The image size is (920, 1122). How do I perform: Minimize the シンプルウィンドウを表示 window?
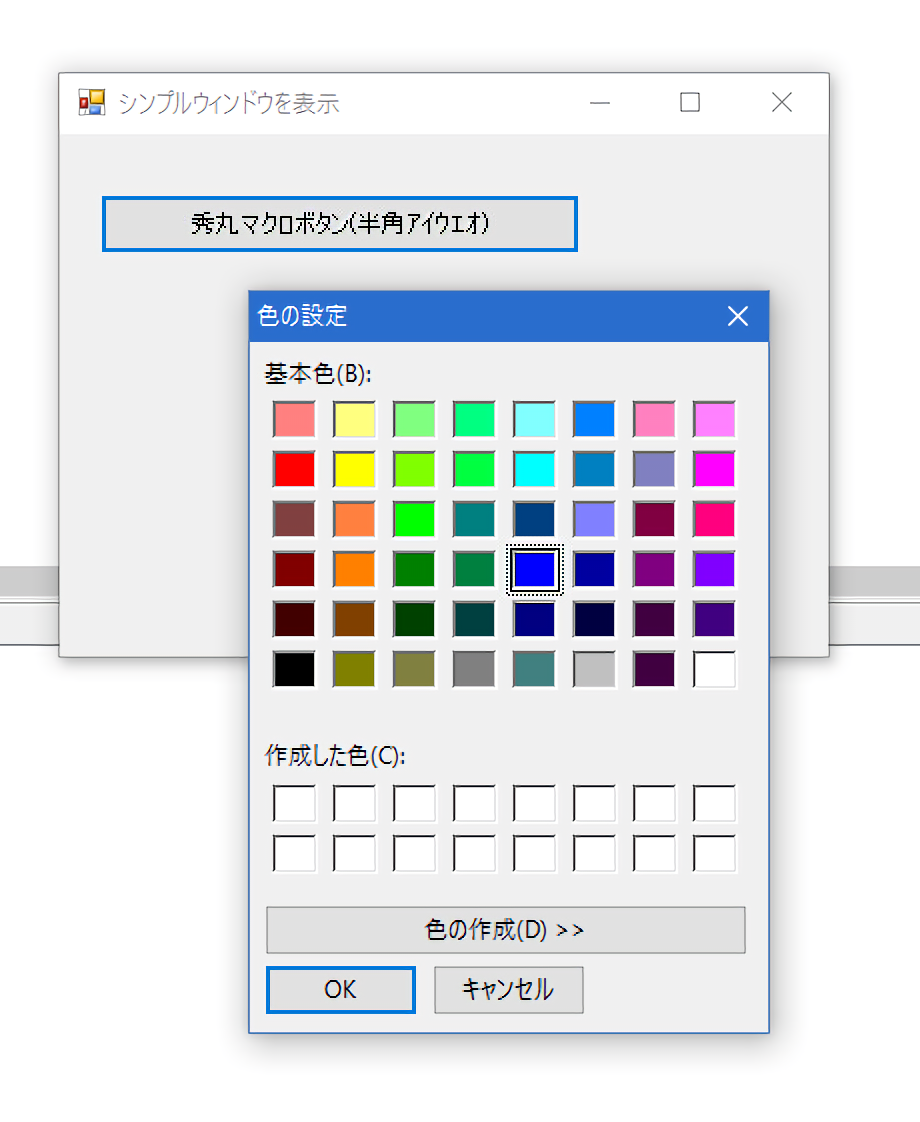[600, 102]
